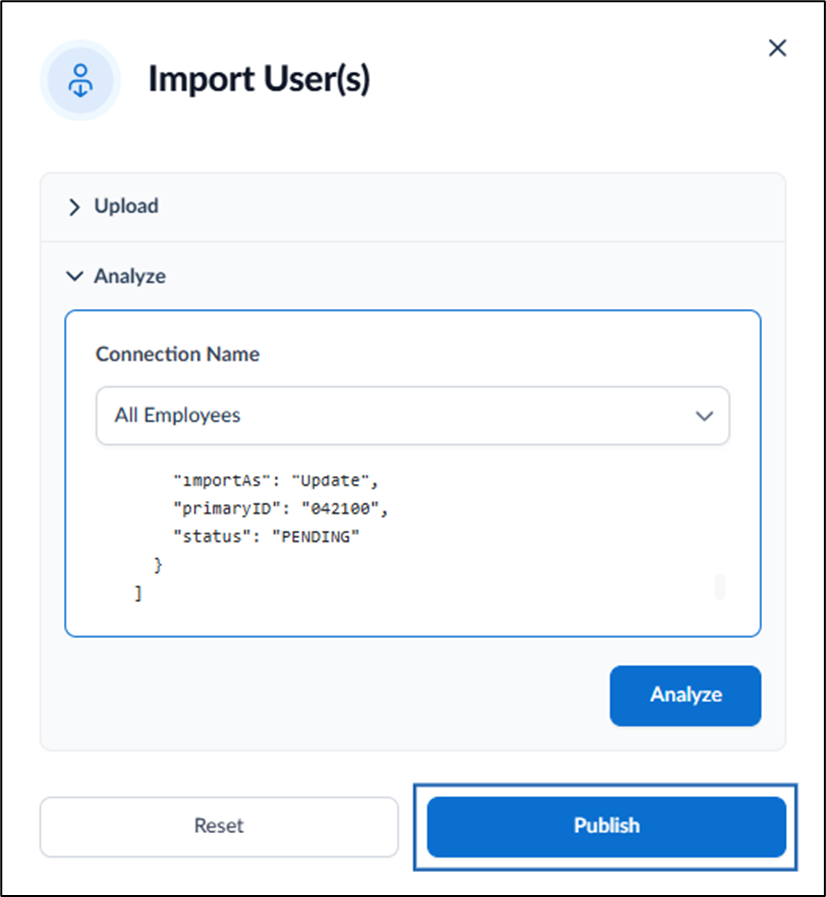Click the Reset button
The image size is (826, 897).
tap(219, 827)
